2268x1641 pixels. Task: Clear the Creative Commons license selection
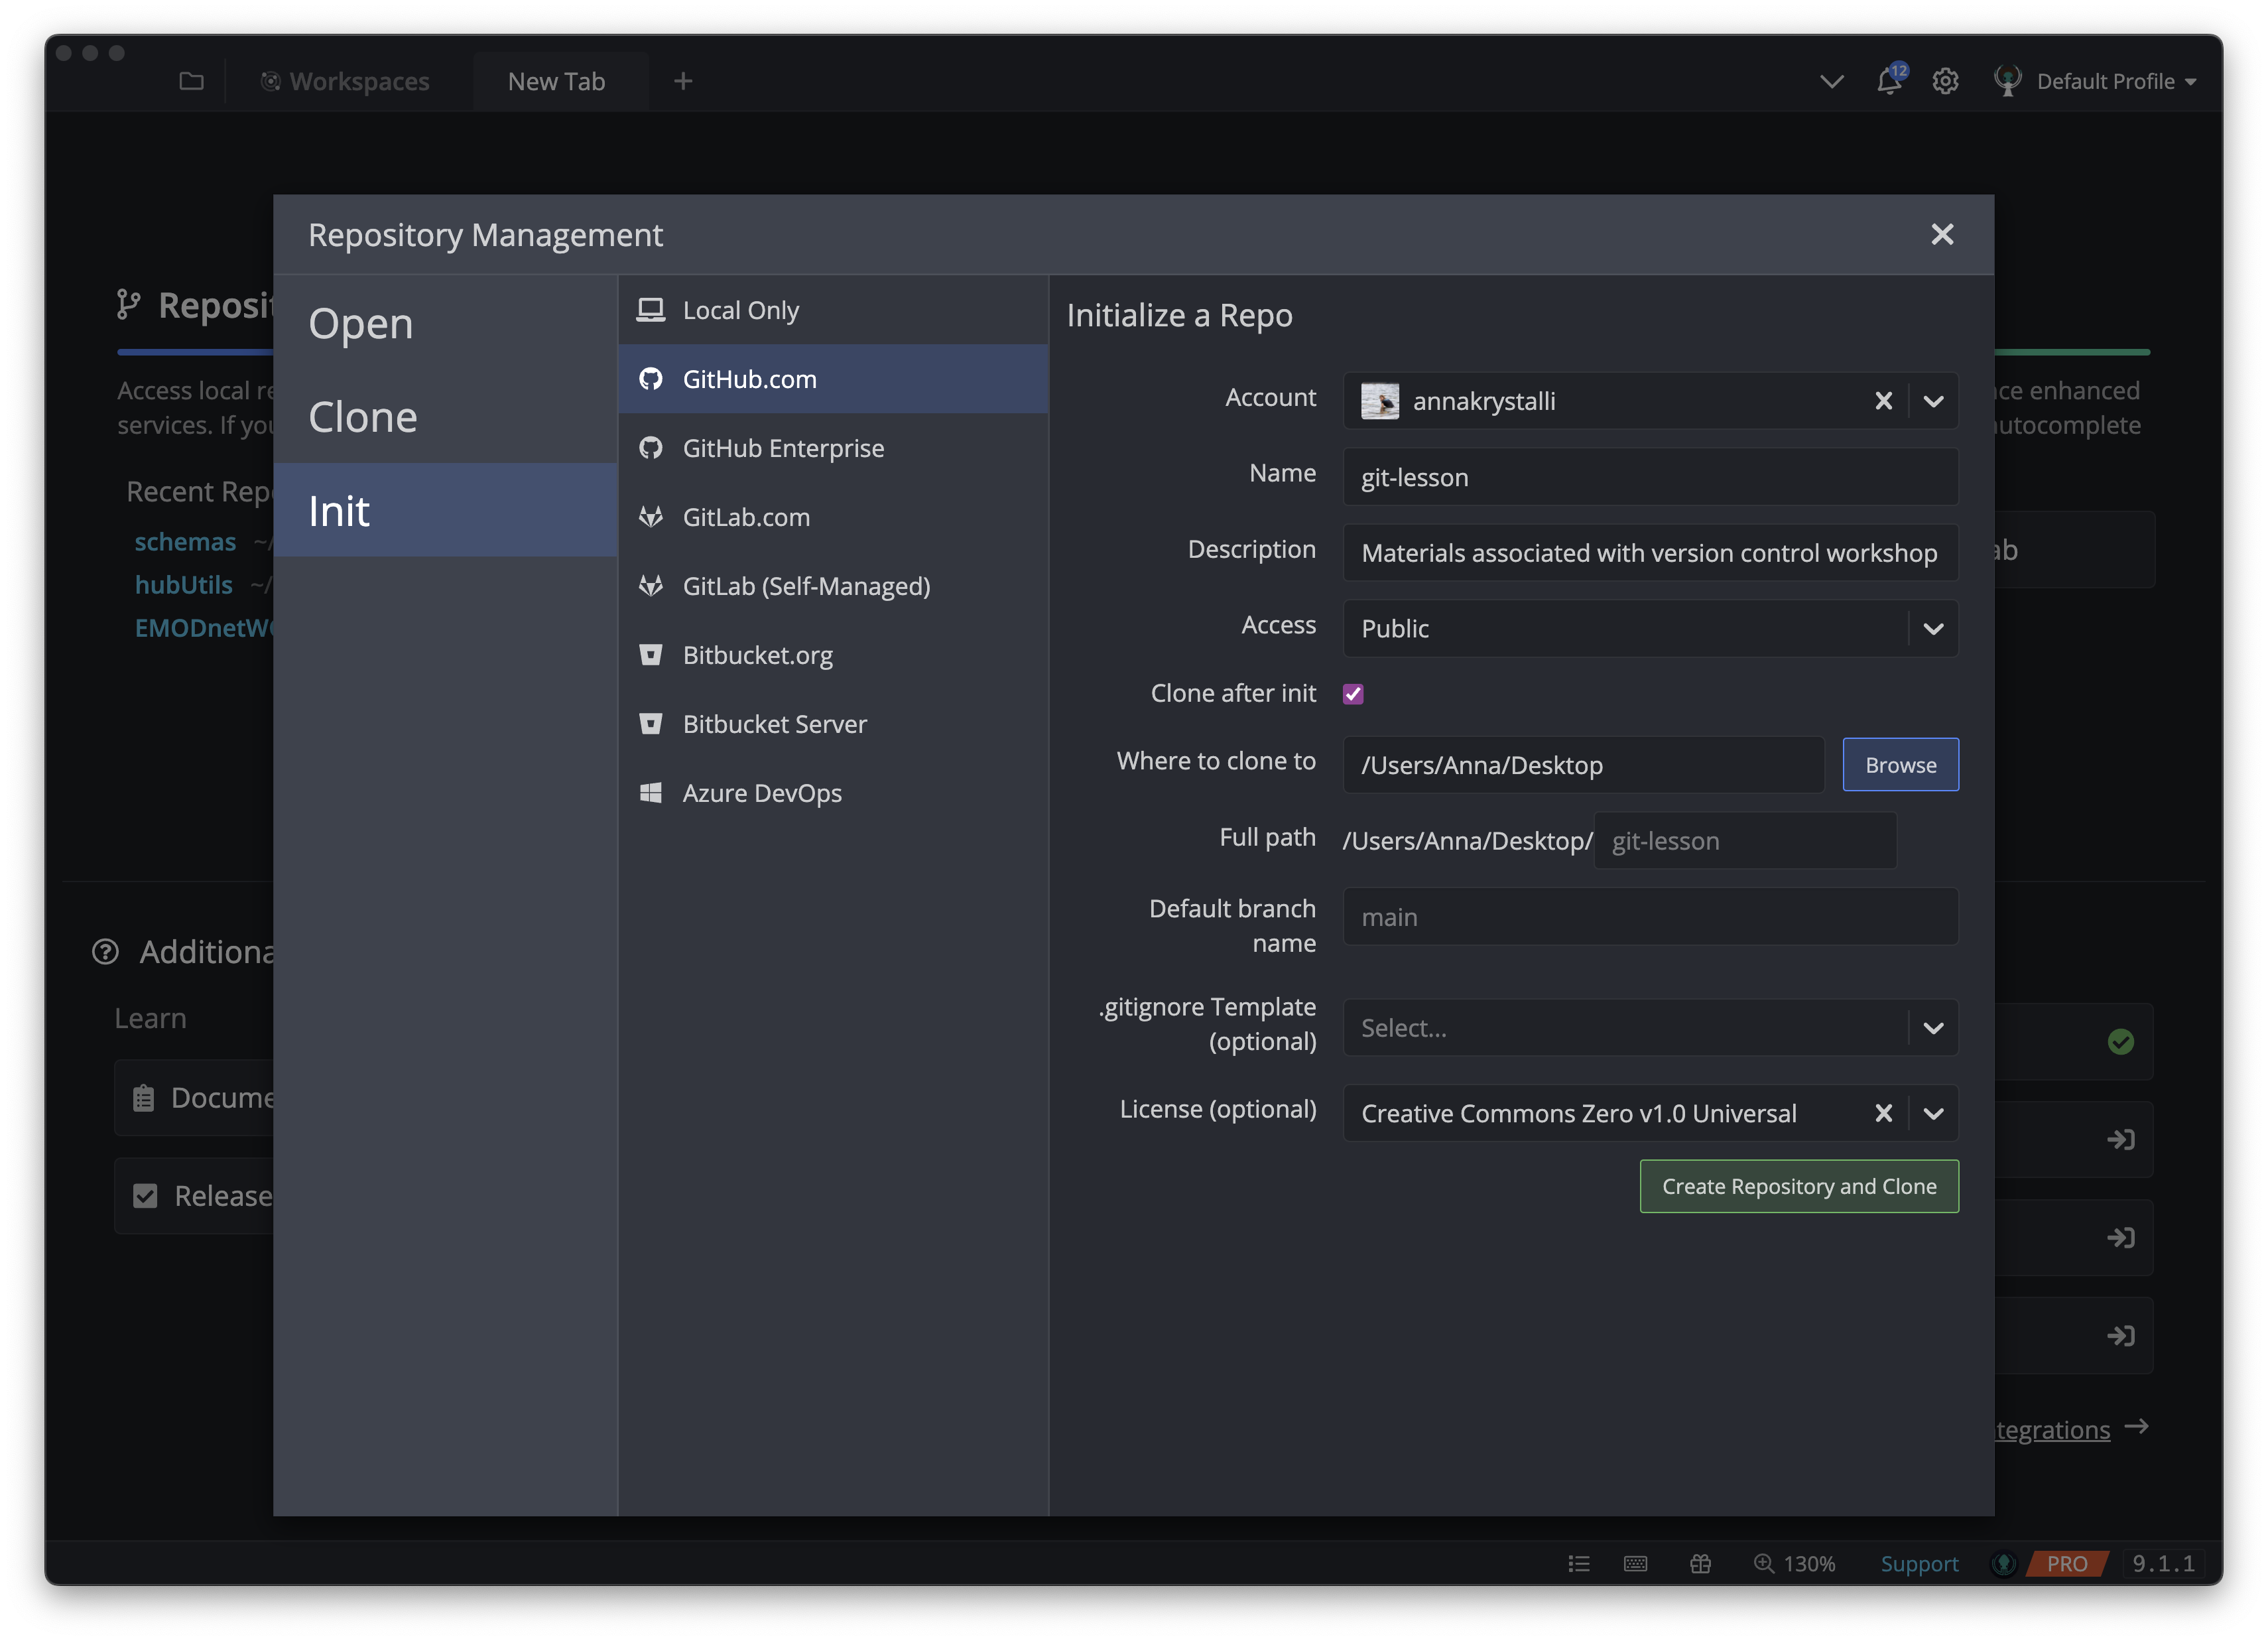click(x=1883, y=1113)
